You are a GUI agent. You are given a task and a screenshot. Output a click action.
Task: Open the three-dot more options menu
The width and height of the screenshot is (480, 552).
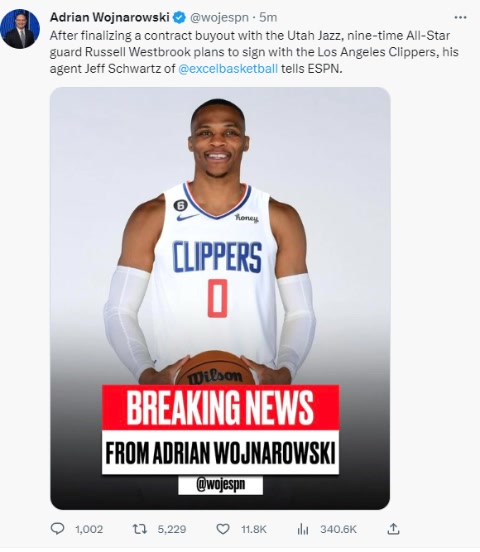460,17
